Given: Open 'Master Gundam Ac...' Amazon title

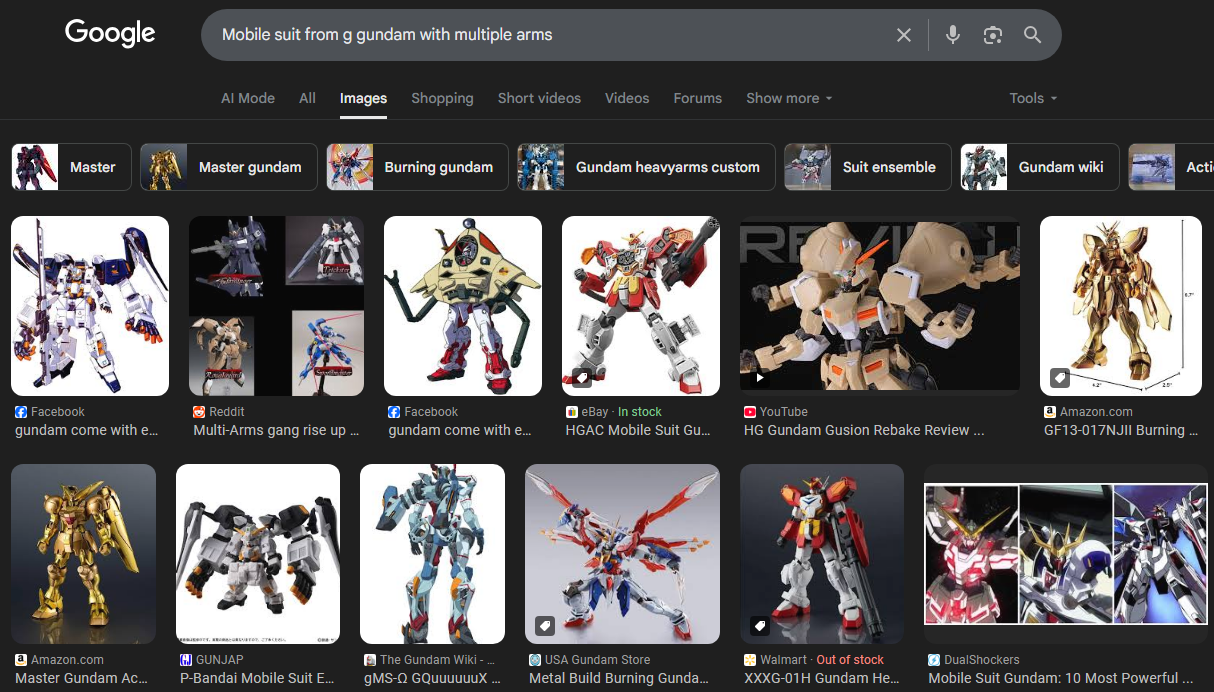Looking at the screenshot, I should click(x=82, y=678).
